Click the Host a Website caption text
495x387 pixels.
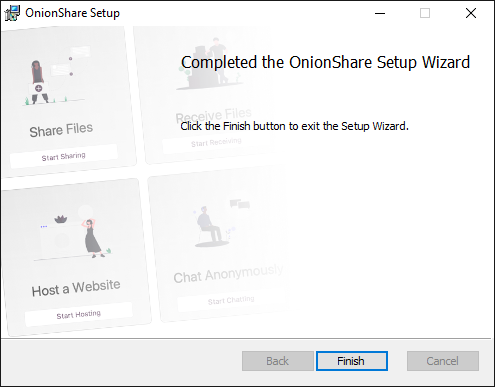[x=76, y=288]
